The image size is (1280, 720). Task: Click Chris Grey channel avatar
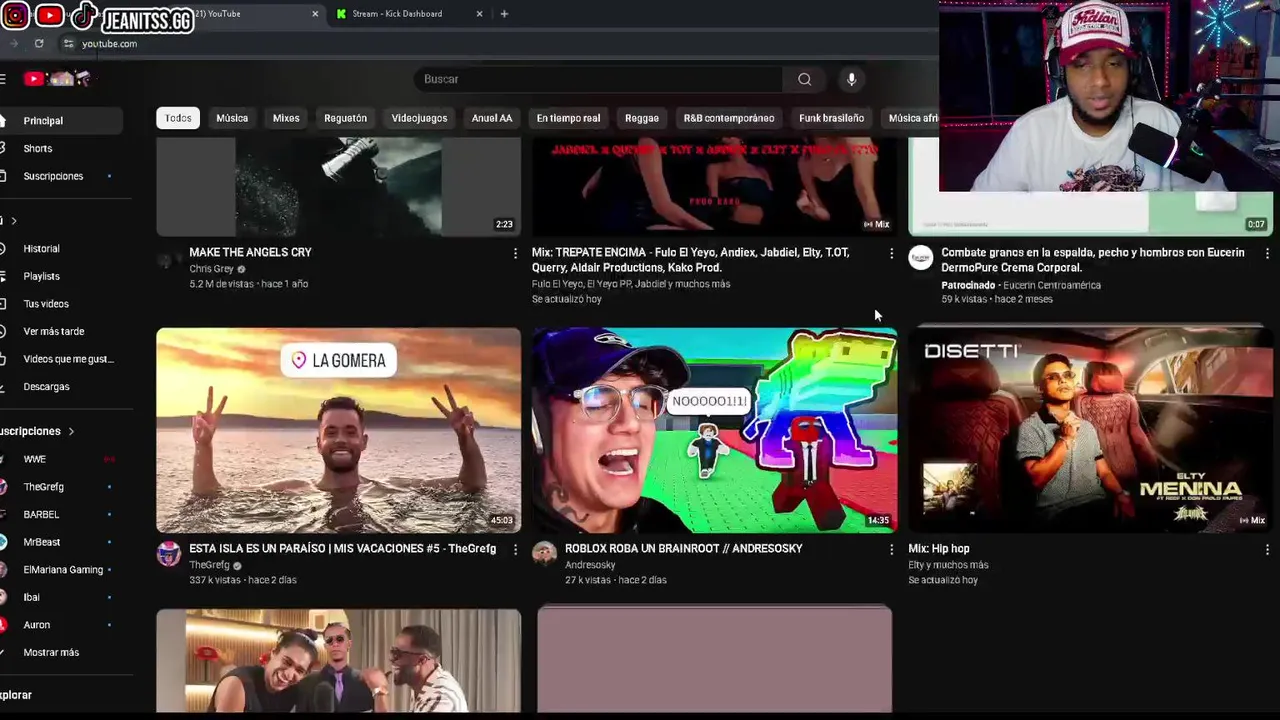(168, 258)
